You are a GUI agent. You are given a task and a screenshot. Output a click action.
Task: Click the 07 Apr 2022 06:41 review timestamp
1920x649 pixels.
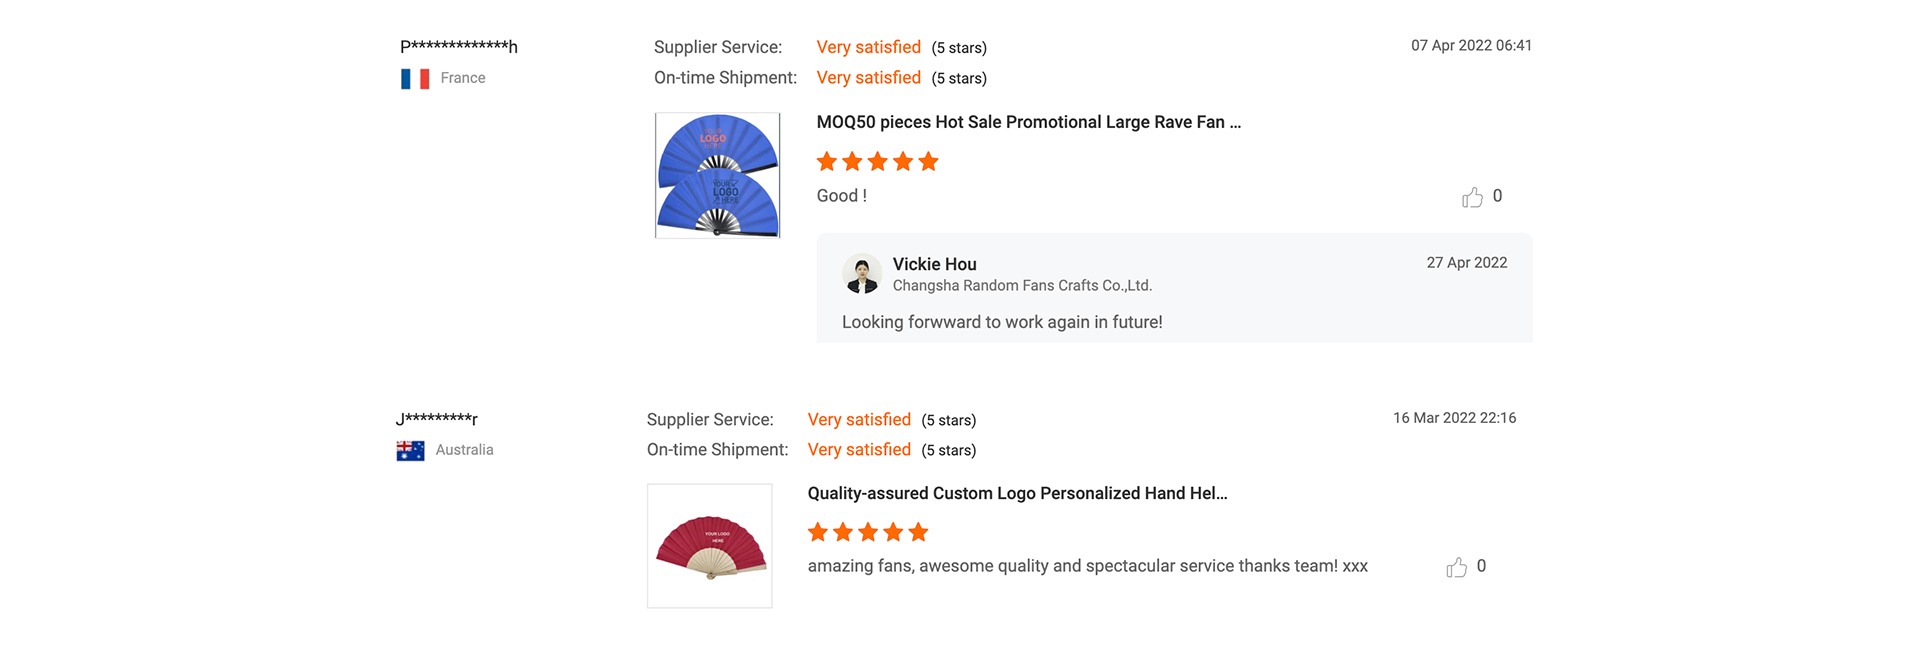coord(1471,46)
